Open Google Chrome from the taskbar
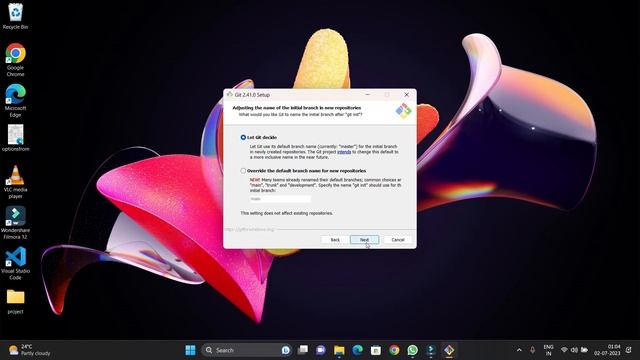The height and width of the screenshot is (360, 640). click(394, 350)
